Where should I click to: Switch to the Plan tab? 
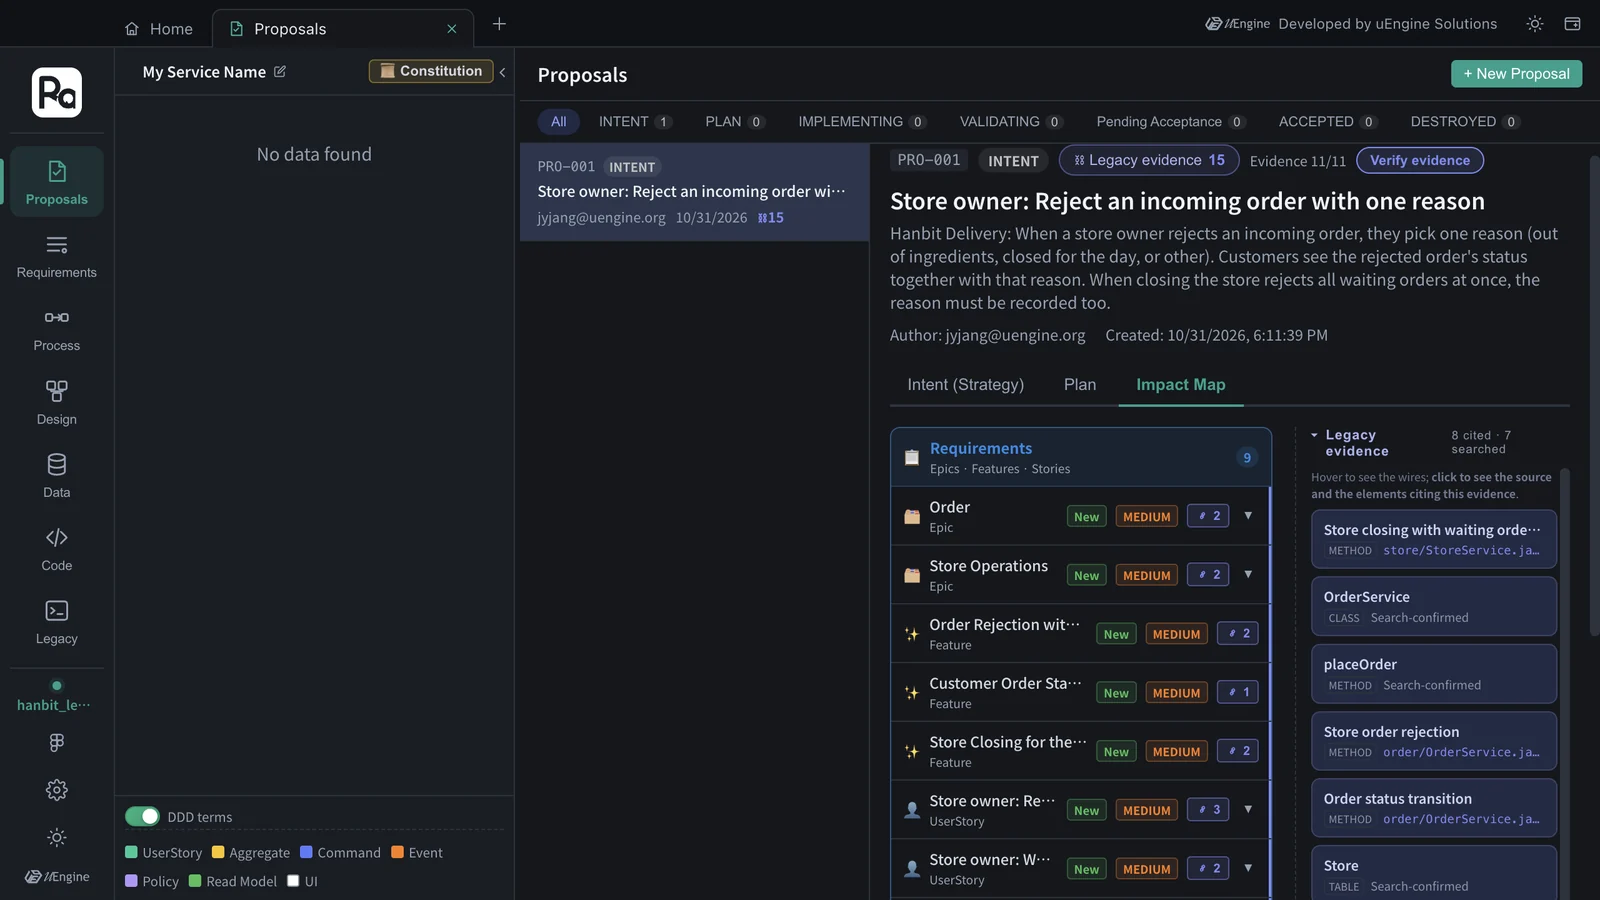coord(1080,385)
